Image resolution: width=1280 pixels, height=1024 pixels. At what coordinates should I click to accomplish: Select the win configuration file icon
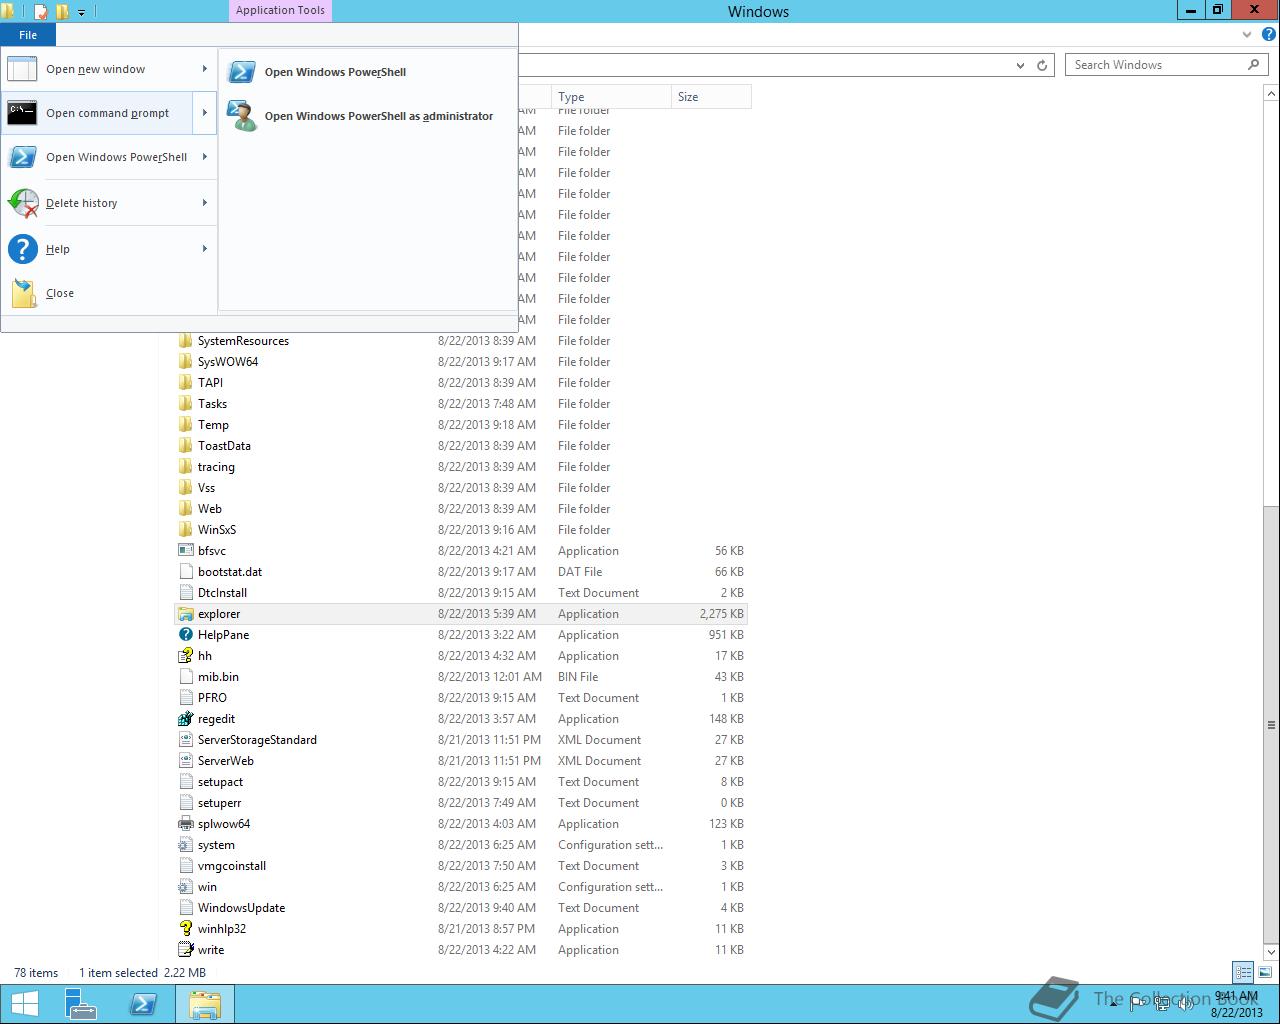pos(186,887)
